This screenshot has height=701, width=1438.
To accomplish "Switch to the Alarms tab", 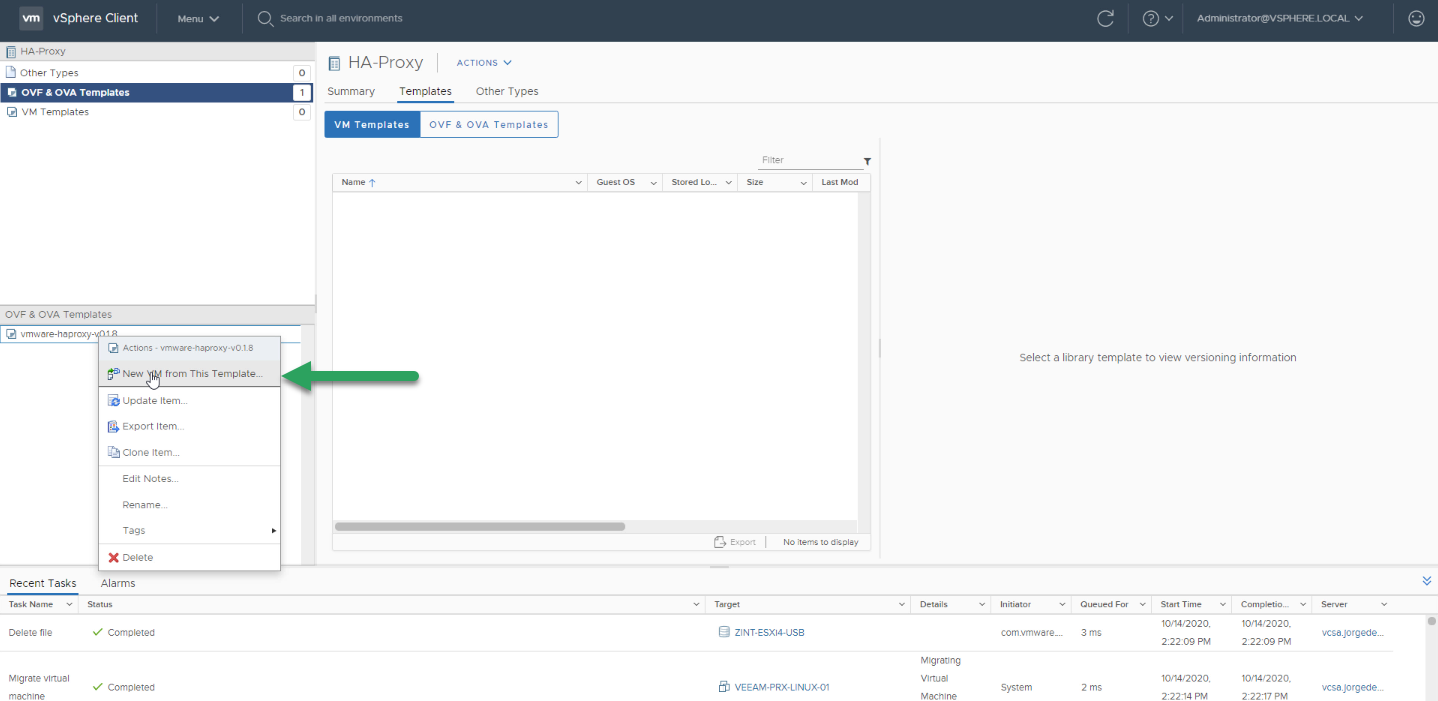I will [118, 583].
